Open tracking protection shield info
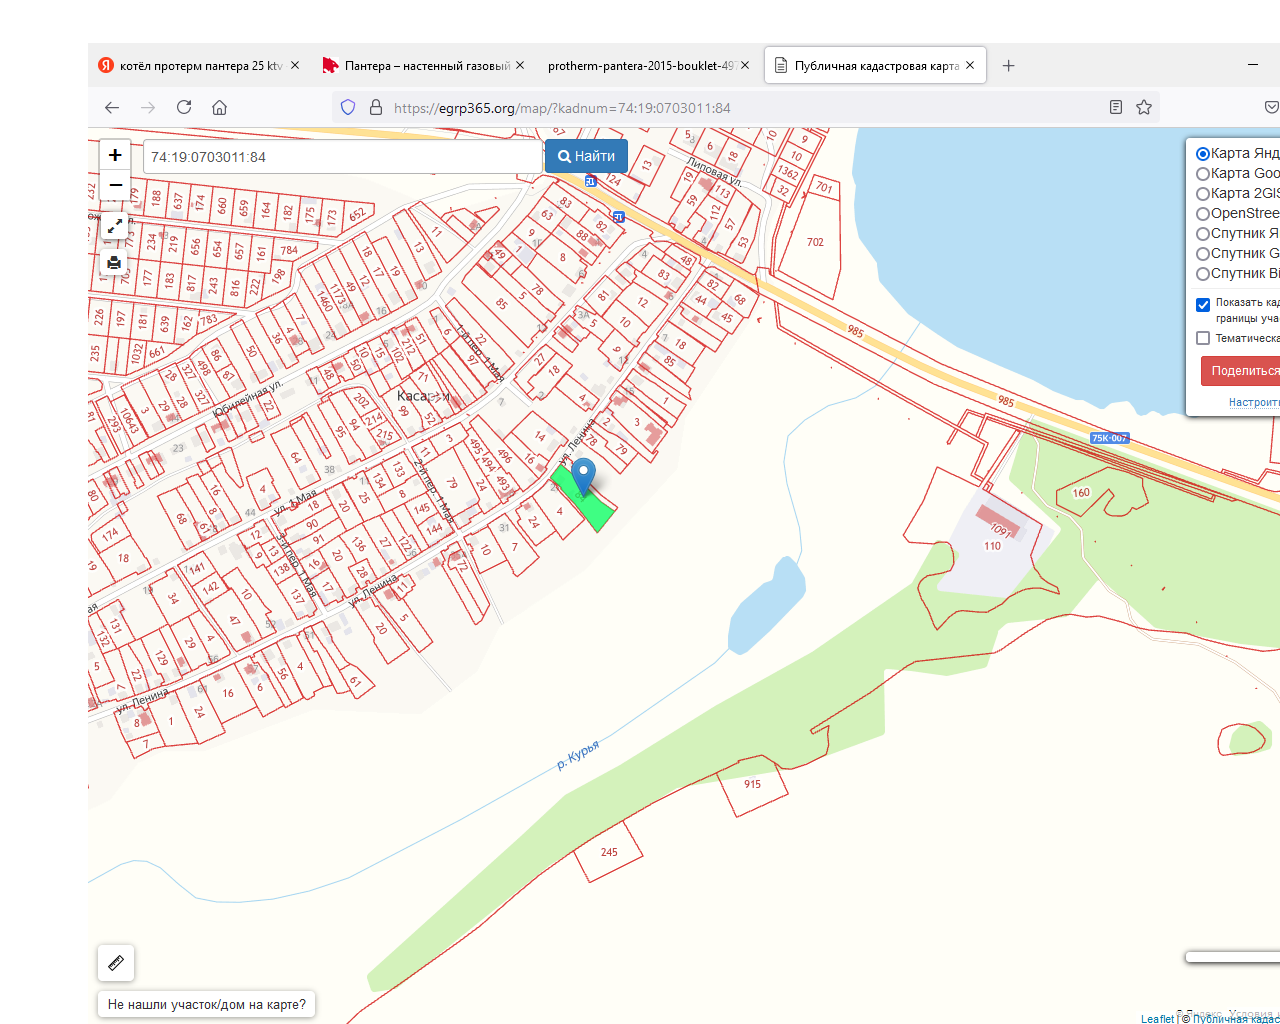 tap(348, 107)
